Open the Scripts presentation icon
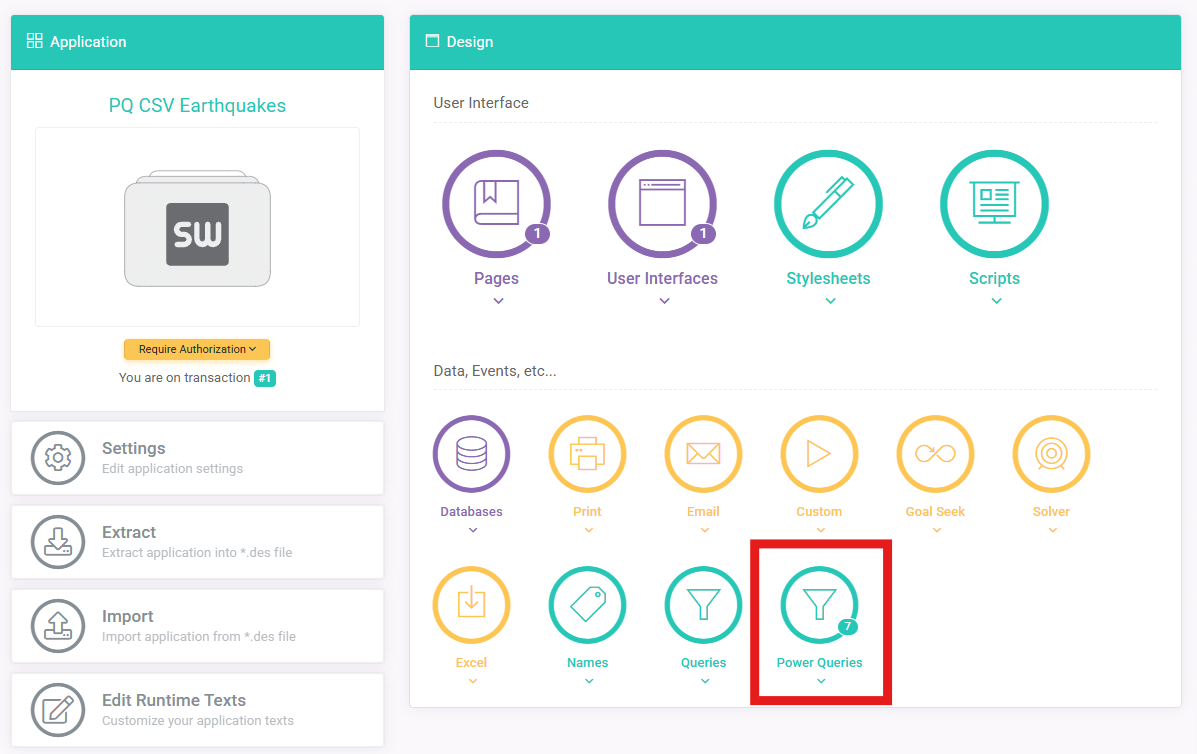The image size is (1197, 754). [994, 204]
